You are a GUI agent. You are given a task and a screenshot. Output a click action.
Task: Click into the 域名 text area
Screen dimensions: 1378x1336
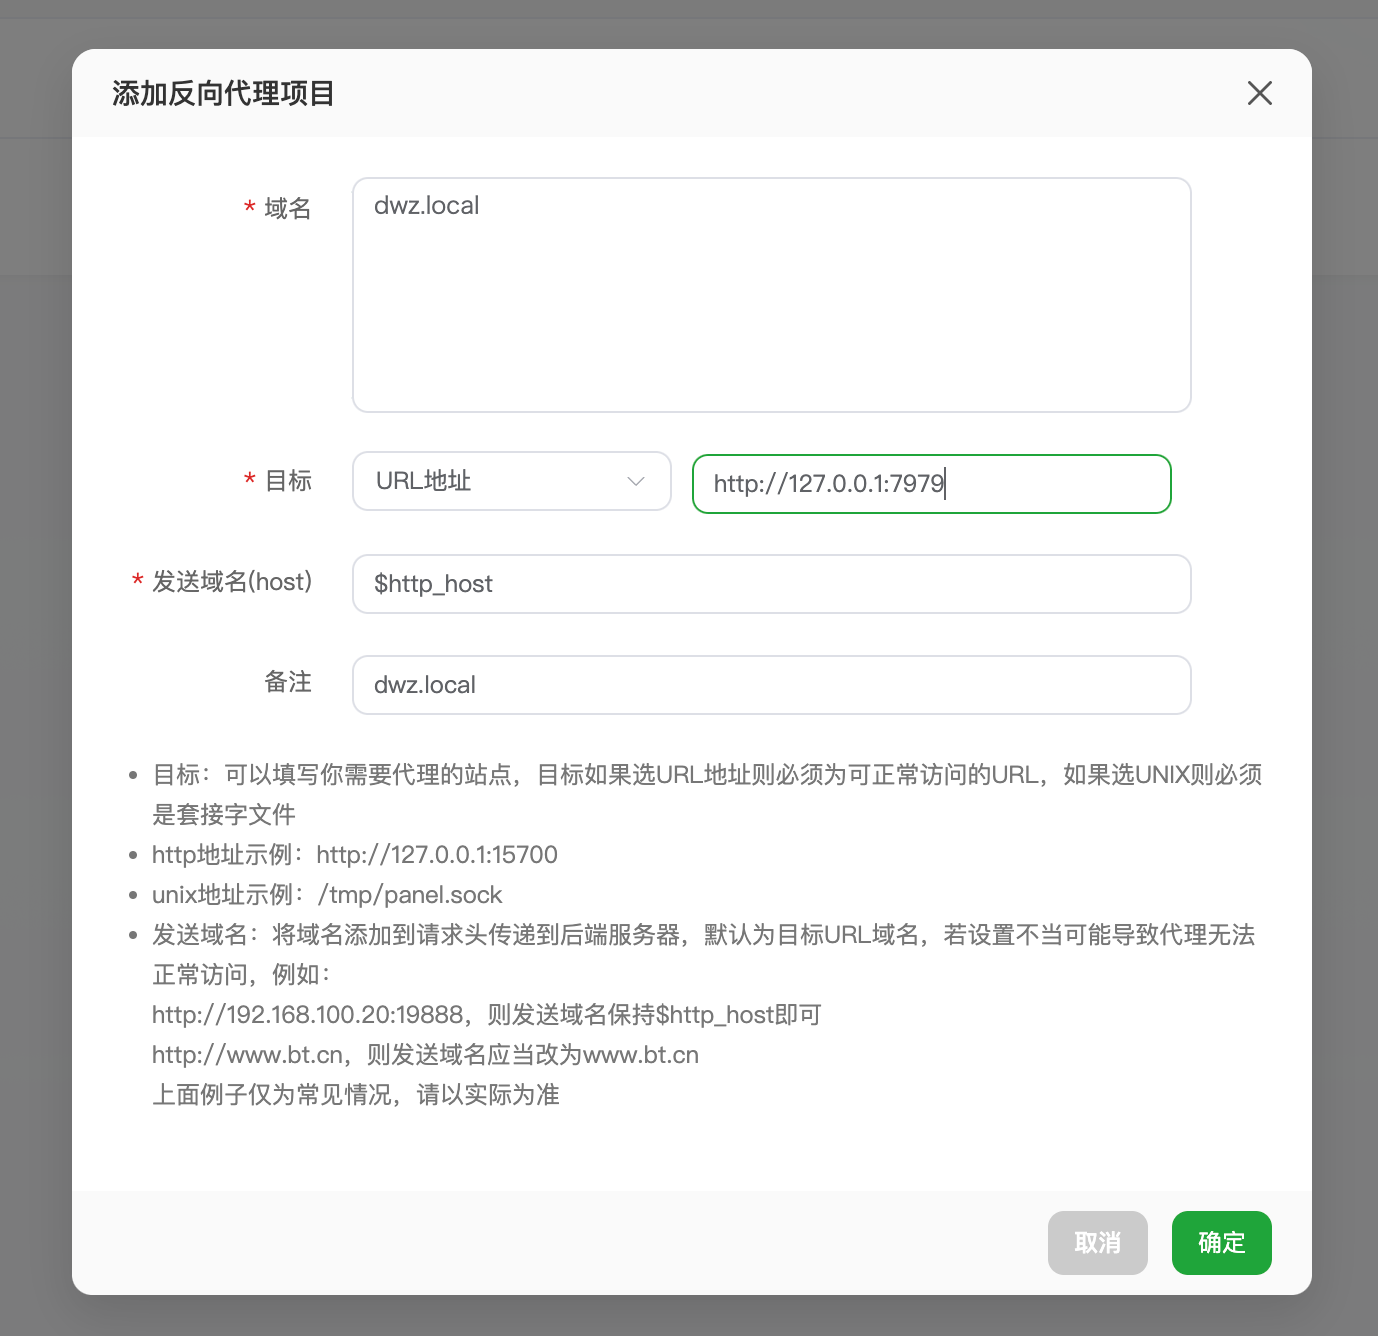[x=771, y=295]
